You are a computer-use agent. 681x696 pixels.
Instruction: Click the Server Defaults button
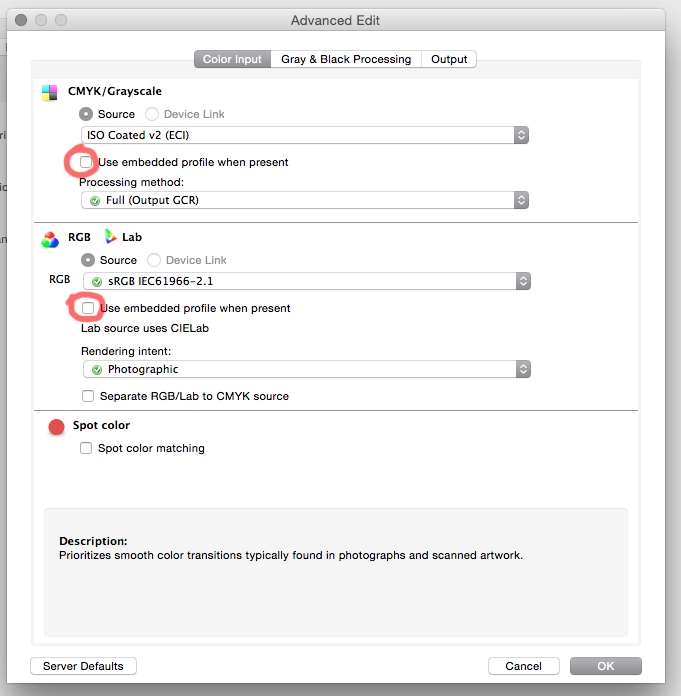click(x=83, y=666)
